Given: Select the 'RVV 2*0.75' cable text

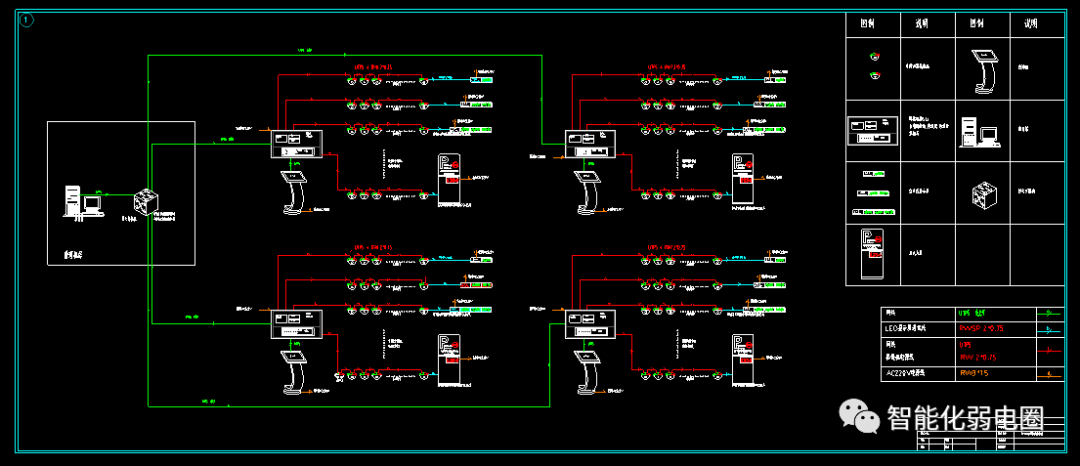Looking at the screenshot, I should (x=977, y=357).
